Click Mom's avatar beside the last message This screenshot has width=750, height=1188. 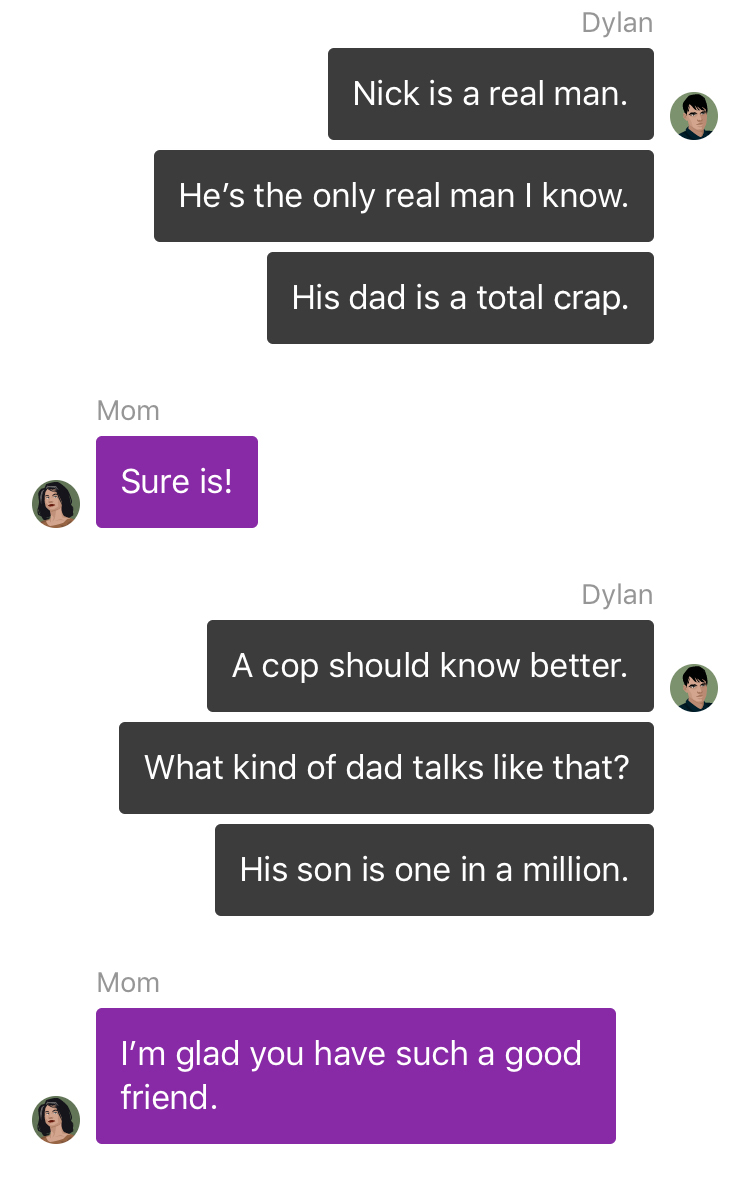coord(56,1120)
